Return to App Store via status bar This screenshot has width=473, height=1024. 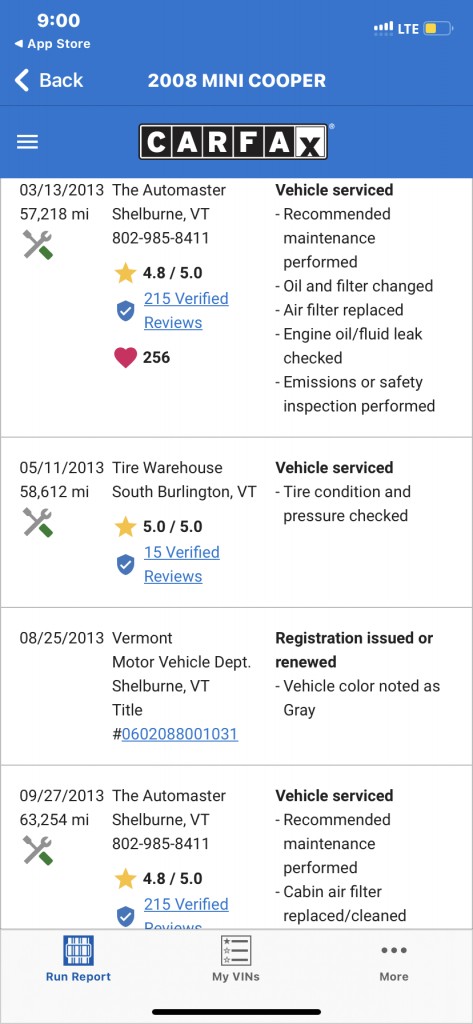[x=52, y=44]
